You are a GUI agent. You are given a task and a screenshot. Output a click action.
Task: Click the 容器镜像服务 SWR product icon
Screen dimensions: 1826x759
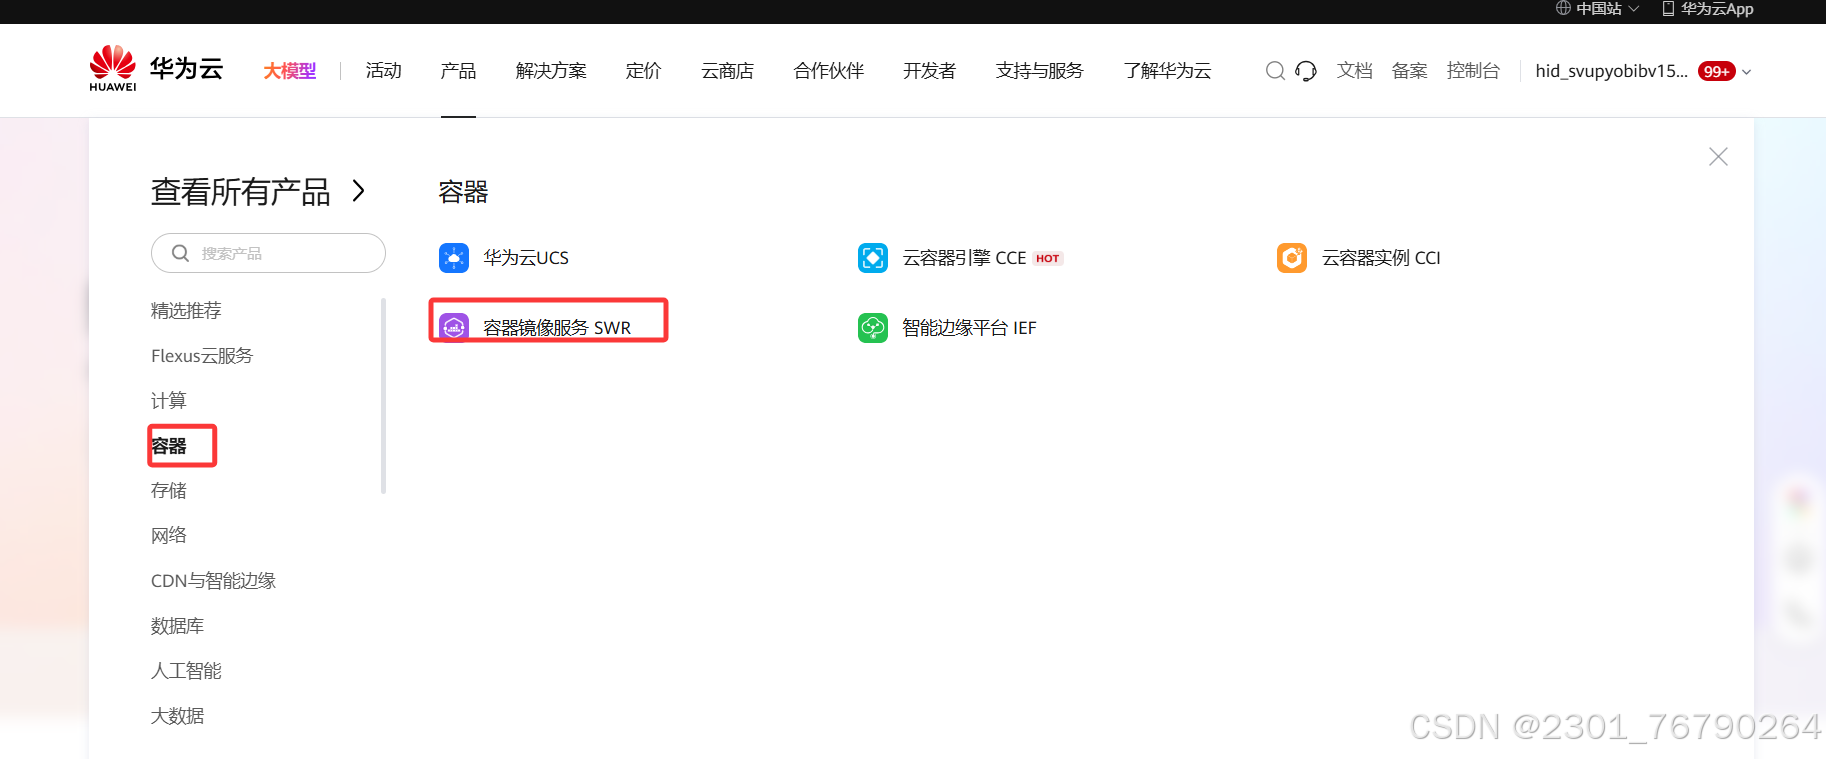point(454,327)
